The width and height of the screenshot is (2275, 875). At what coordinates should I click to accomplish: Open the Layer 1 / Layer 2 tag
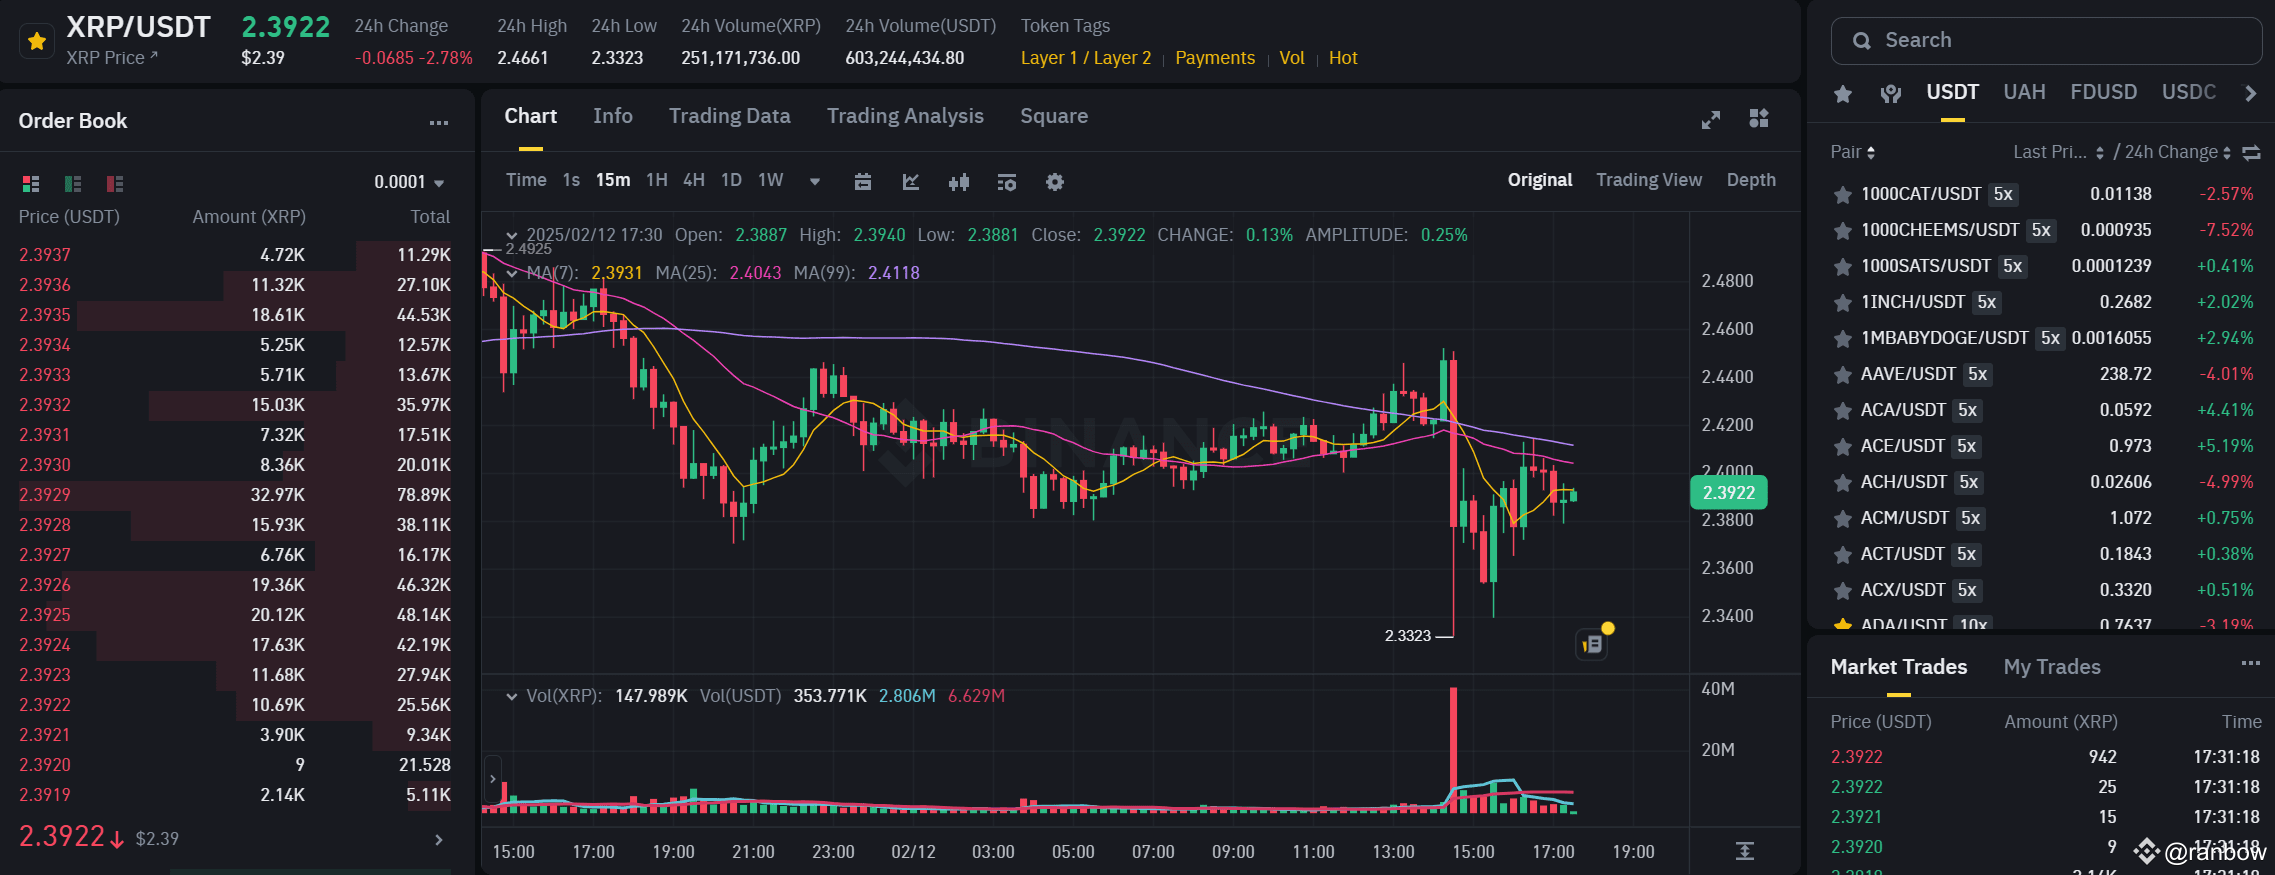pos(1086,58)
